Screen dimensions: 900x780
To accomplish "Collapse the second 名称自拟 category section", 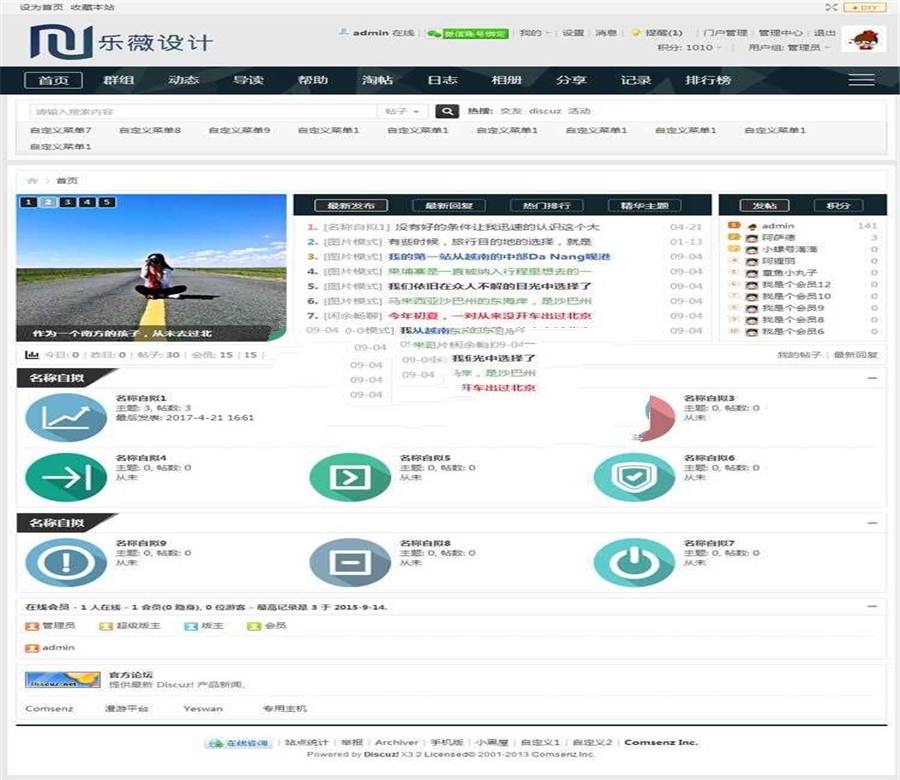I will coord(872,523).
